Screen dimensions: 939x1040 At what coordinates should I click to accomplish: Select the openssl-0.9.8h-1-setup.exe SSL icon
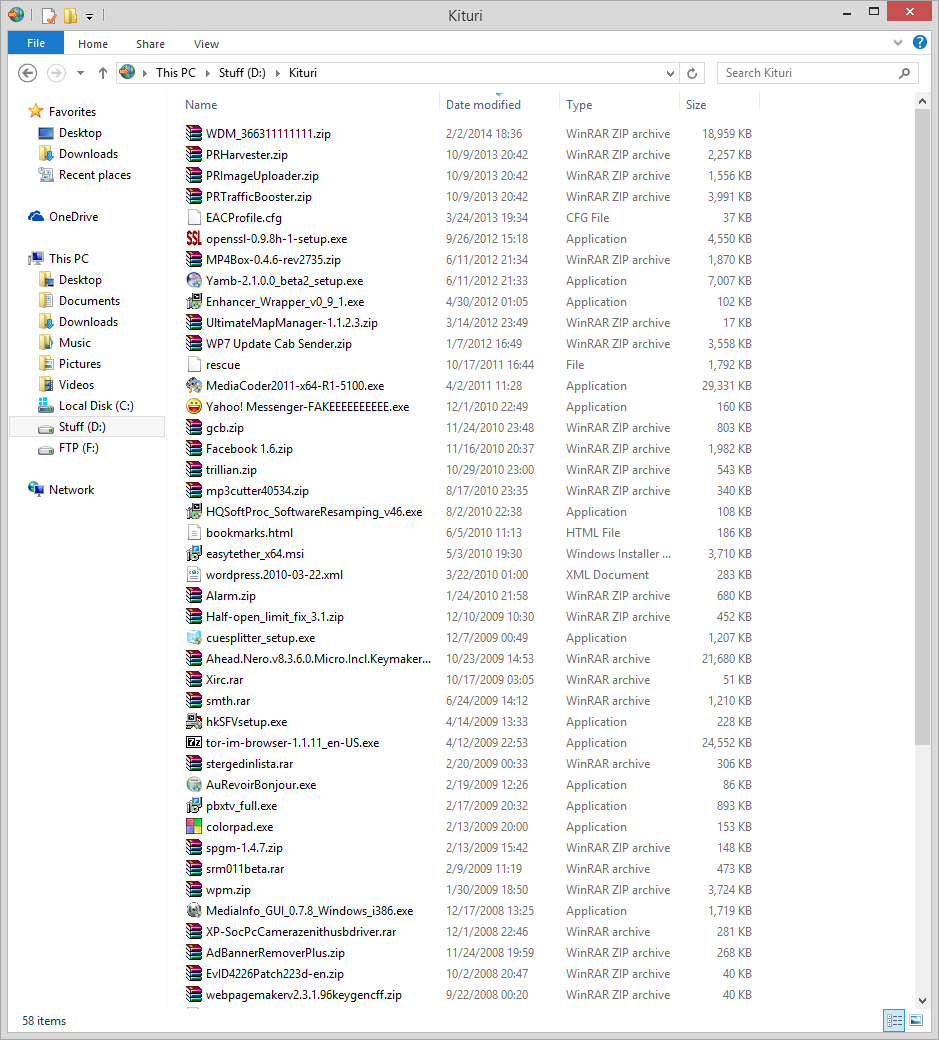pos(194,239)
